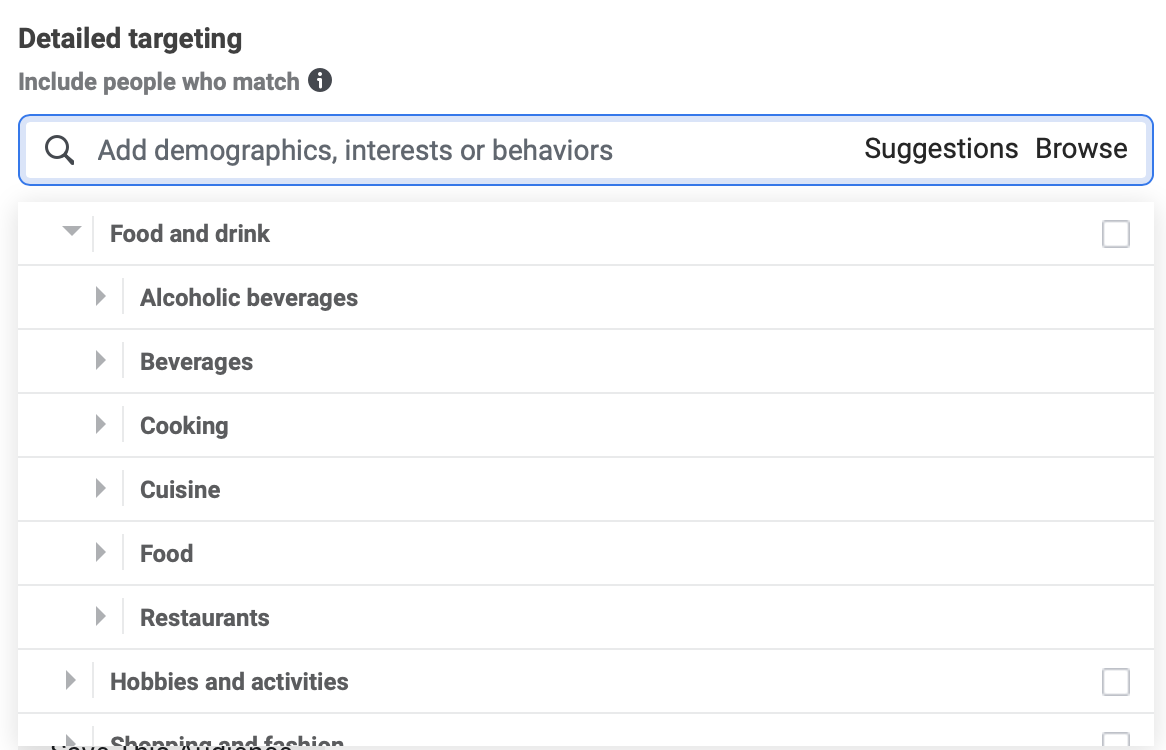The width and height of the screenshot is (1166, 750).
Task: Select the Cooking row label
Action: pyautogui.click(x=184, y=426)
